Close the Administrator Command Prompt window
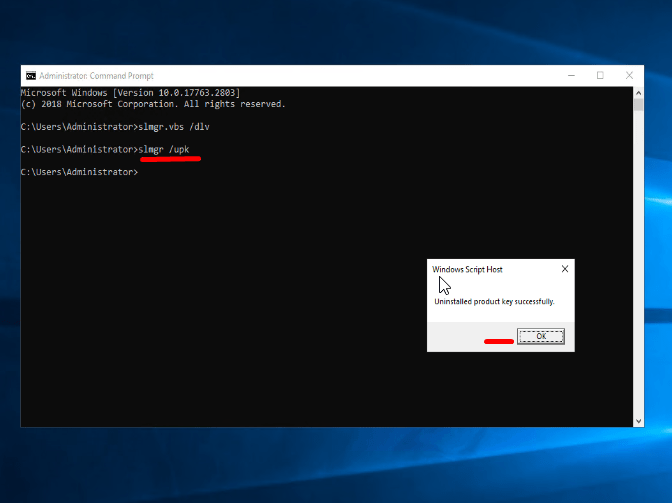 pos(630,76)
